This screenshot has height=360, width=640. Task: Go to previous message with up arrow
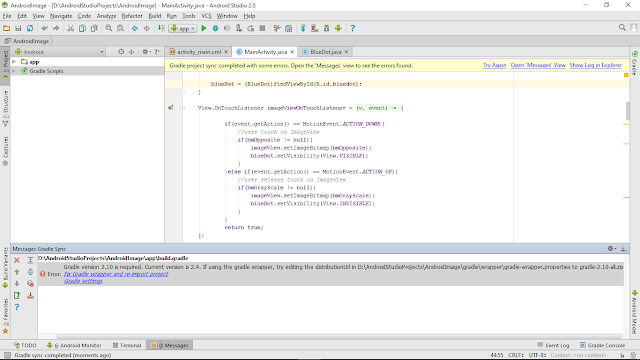17,271
